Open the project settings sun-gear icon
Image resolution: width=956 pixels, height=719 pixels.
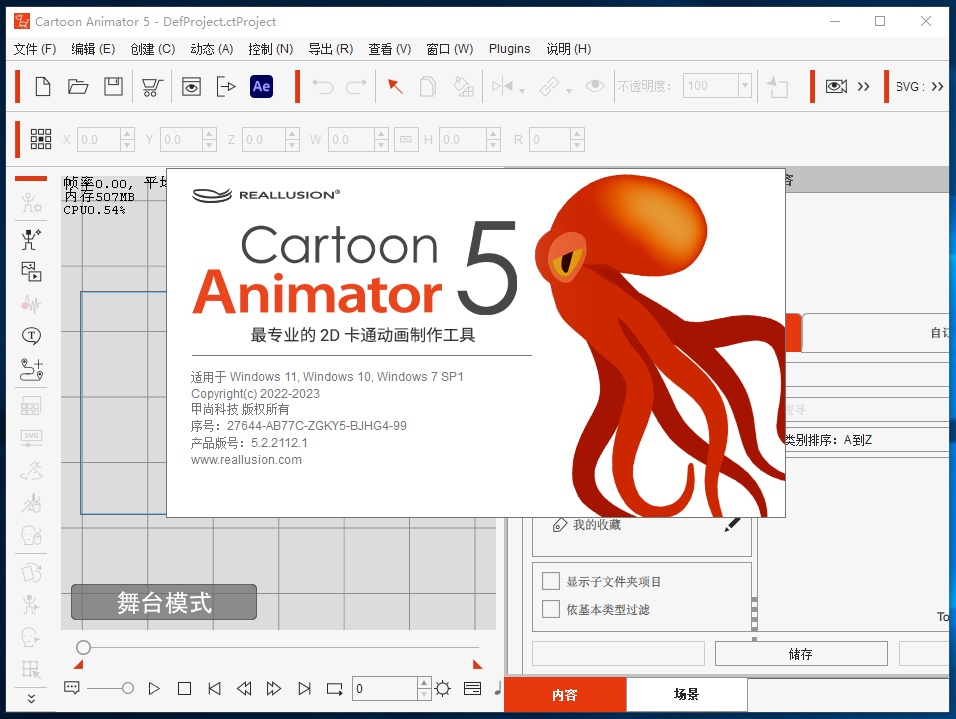pos(442,688)
